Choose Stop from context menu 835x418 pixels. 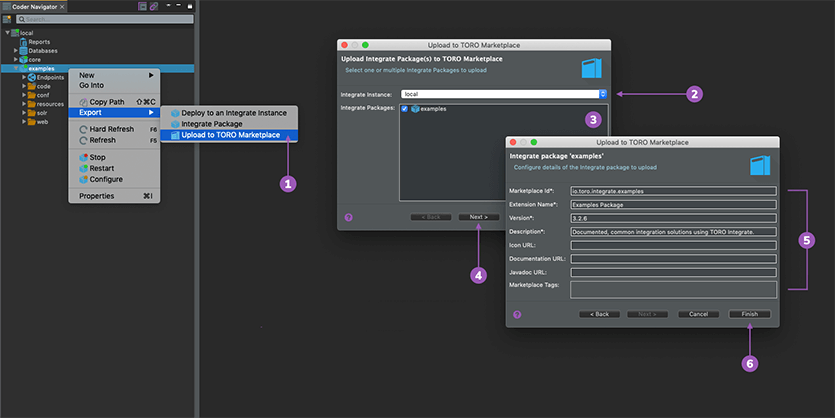tap(114, 157)
